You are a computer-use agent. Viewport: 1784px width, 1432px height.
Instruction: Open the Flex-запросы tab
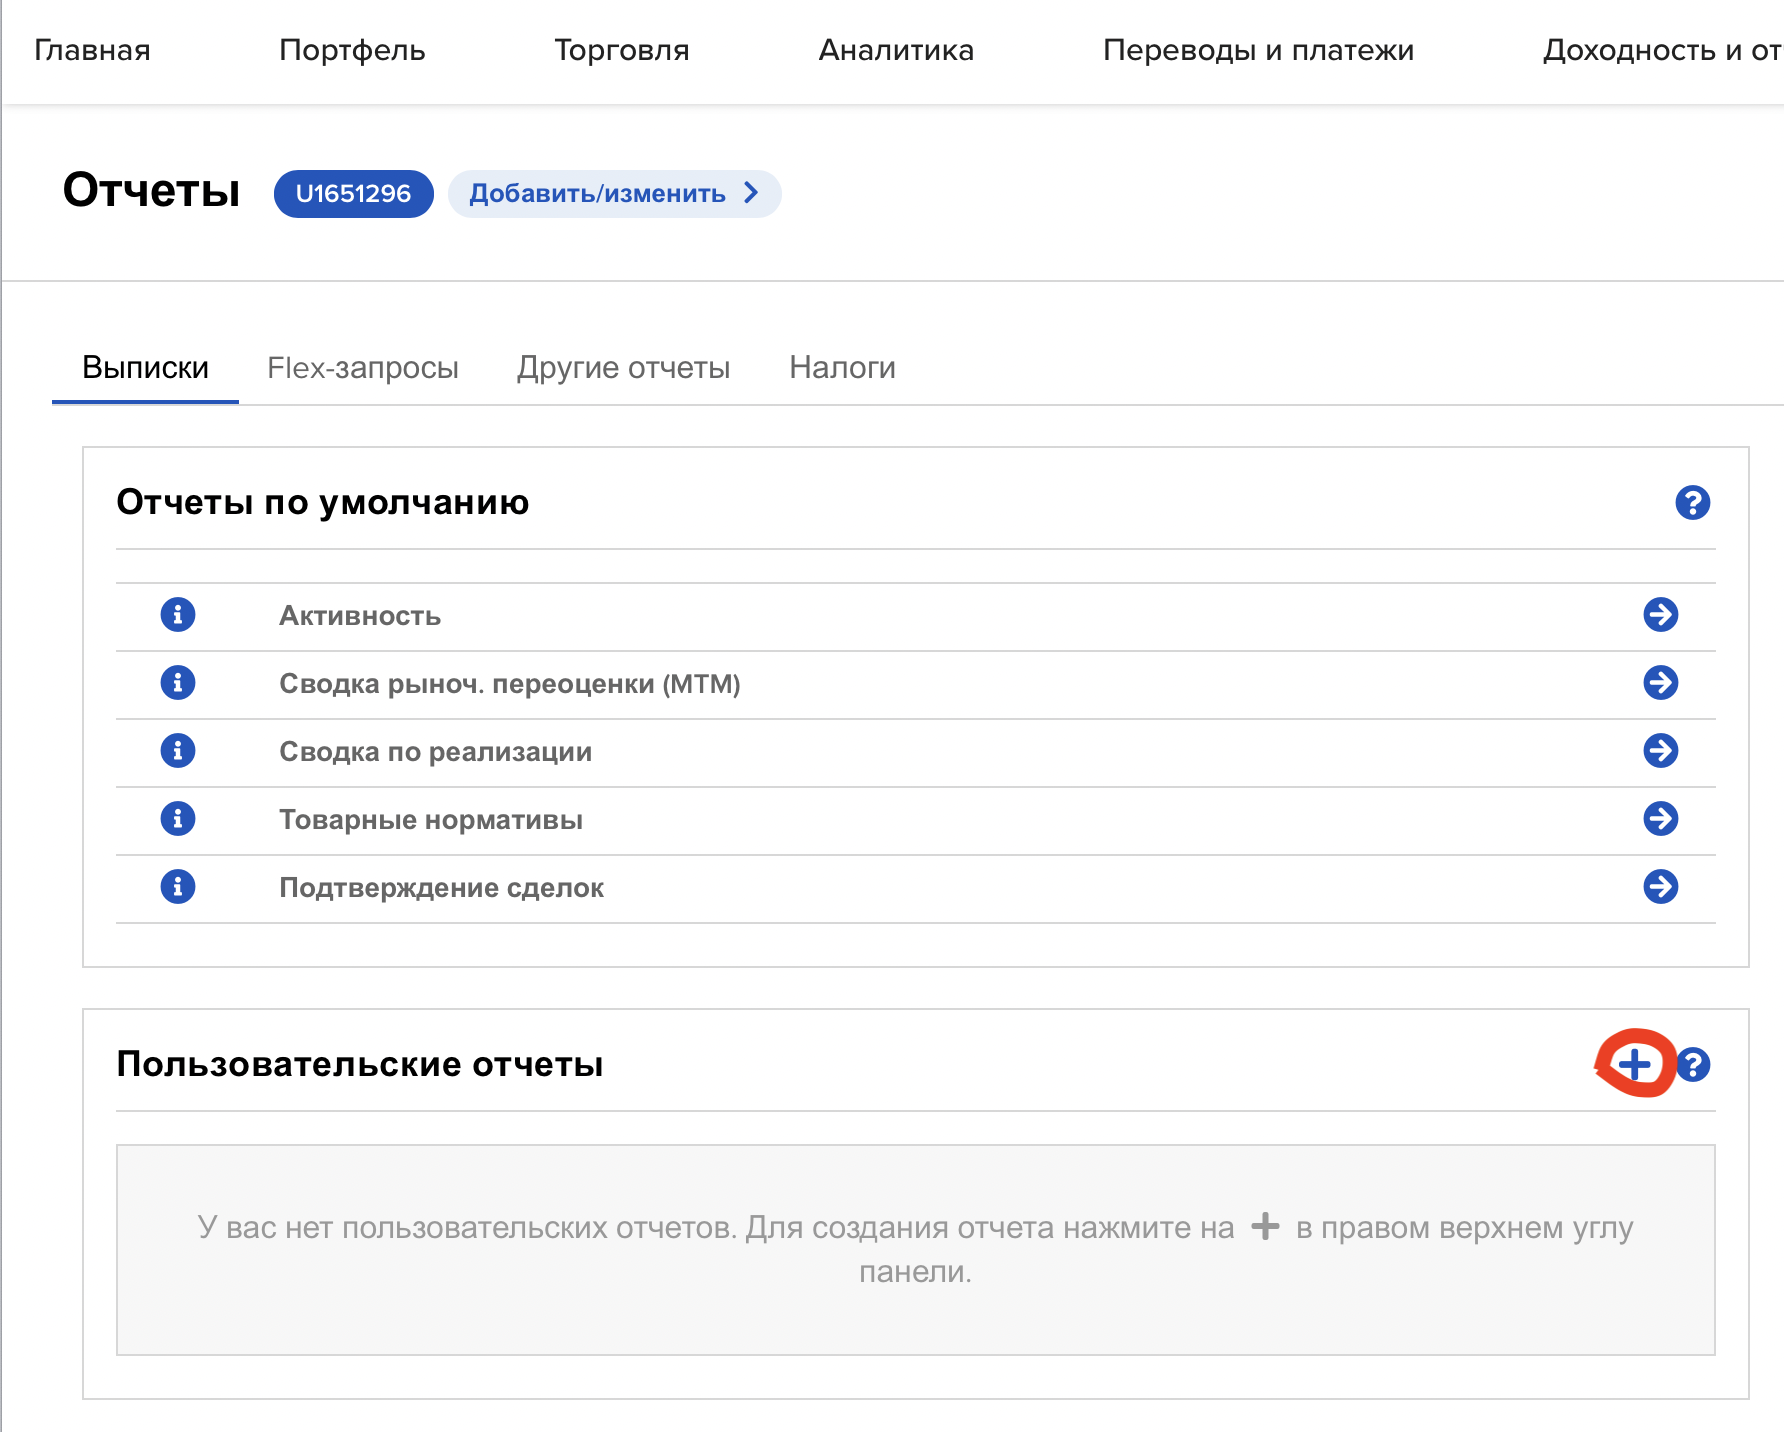click(x=363, y=368)
